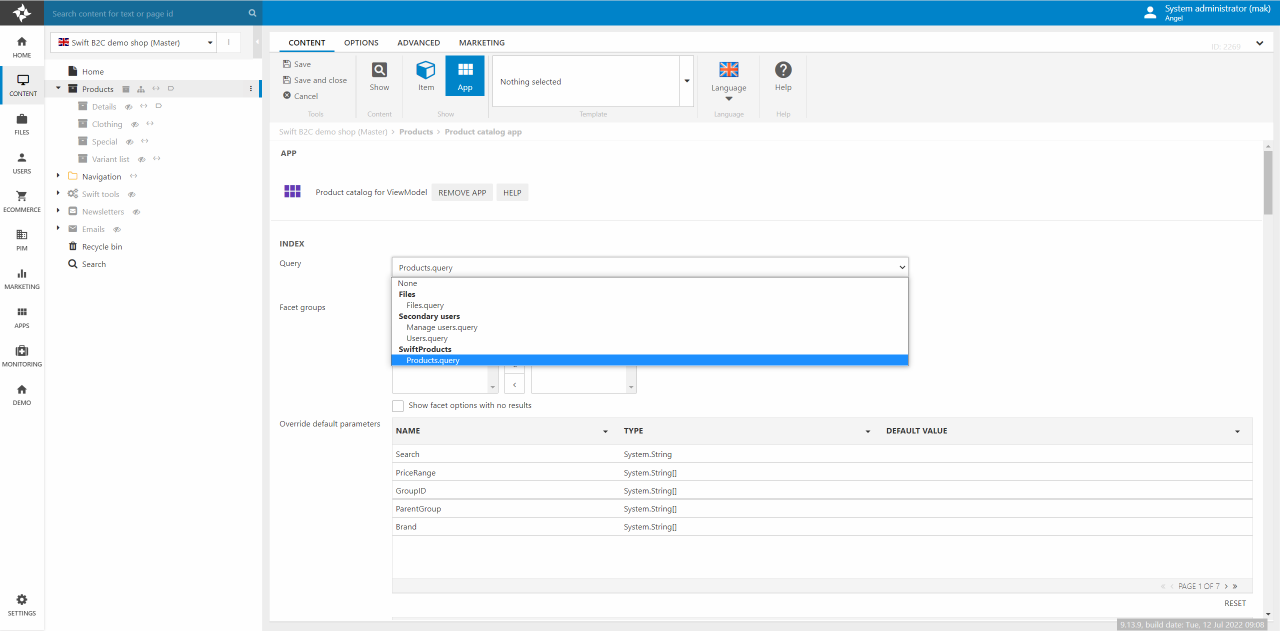This screenshot has width=1280, height=631.
Task: Open the Language dropdown in ribbon
Action: pos(729,90)
